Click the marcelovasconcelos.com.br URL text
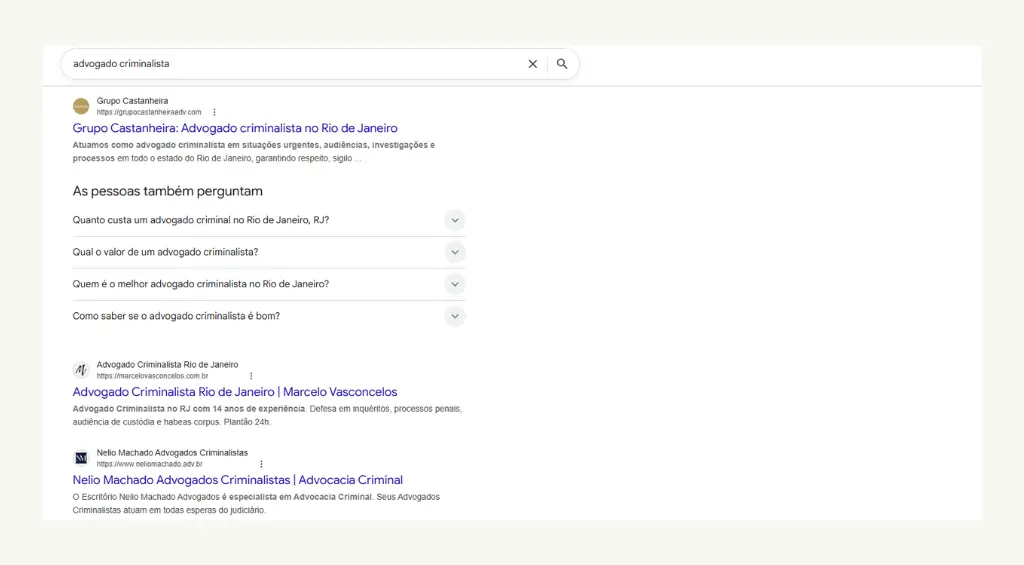 pyautogui.click(x=152, y=376)
